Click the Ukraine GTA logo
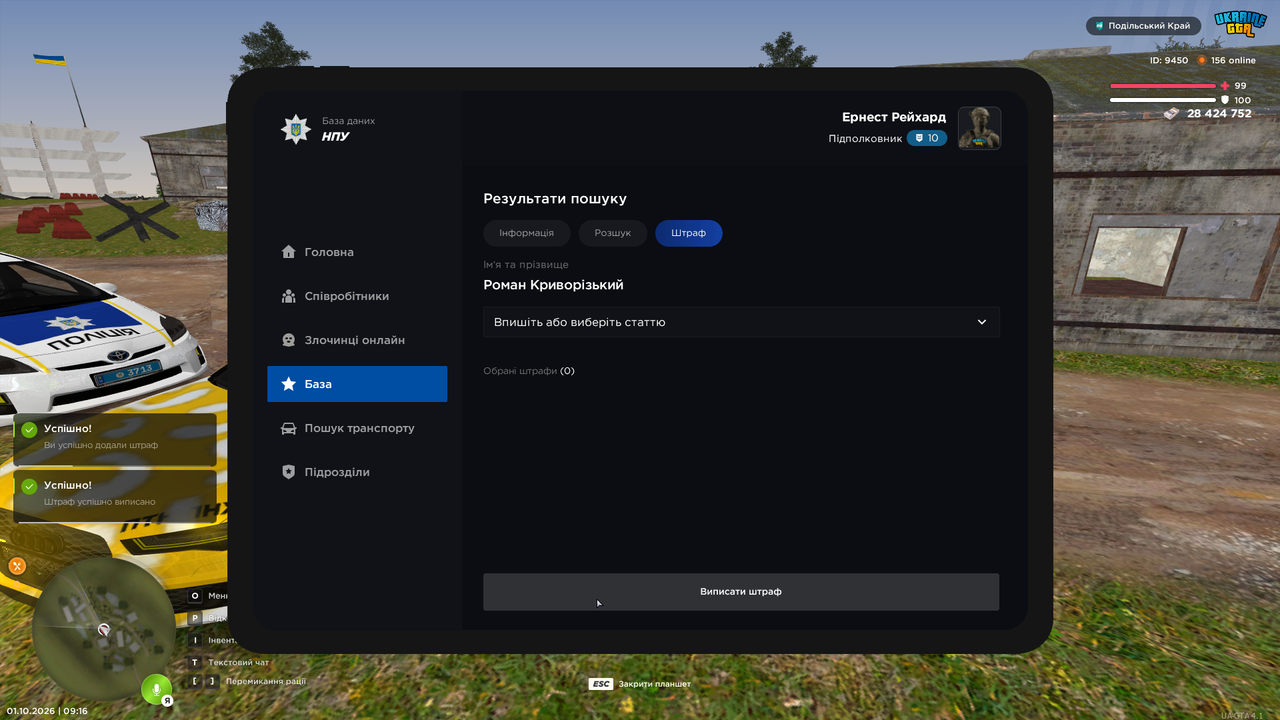 tap(1240, 24)
